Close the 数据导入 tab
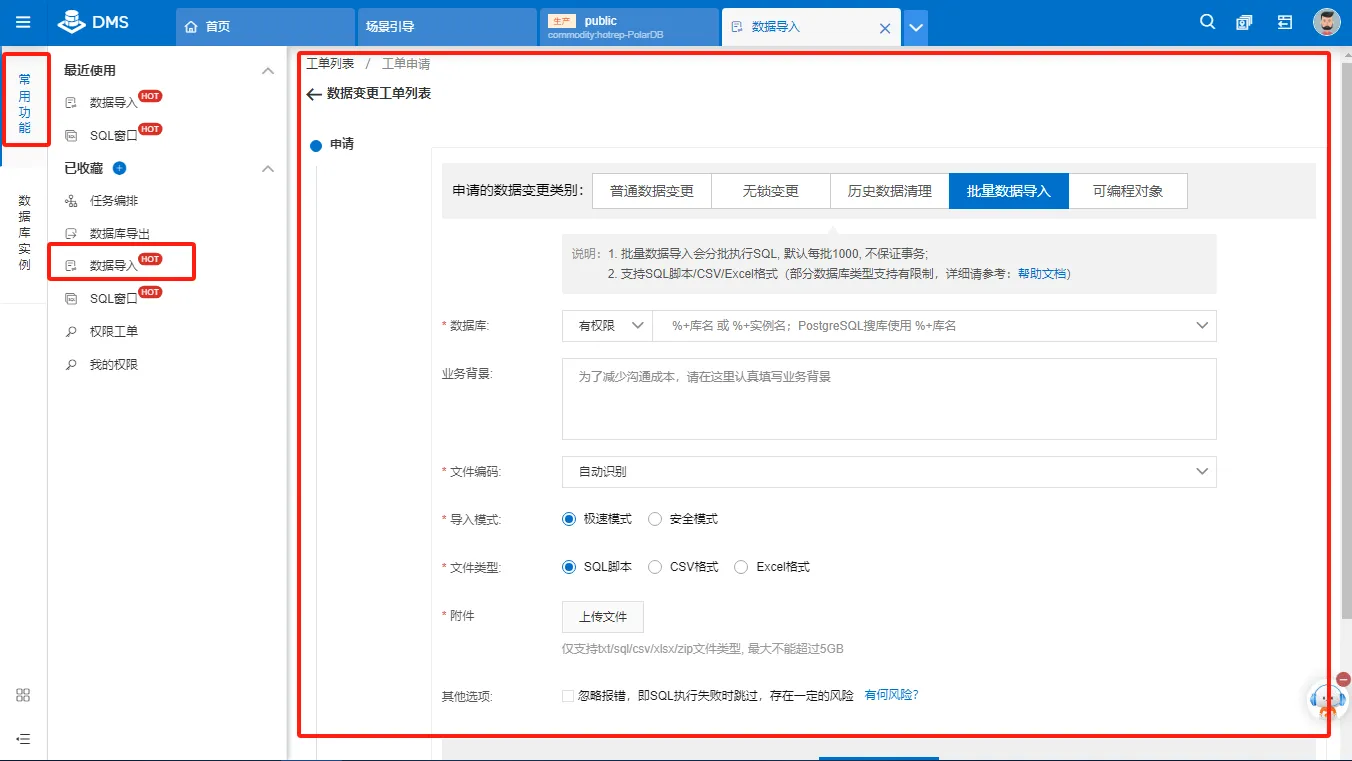Screen dimensions: 1352x761 (884, 28)
